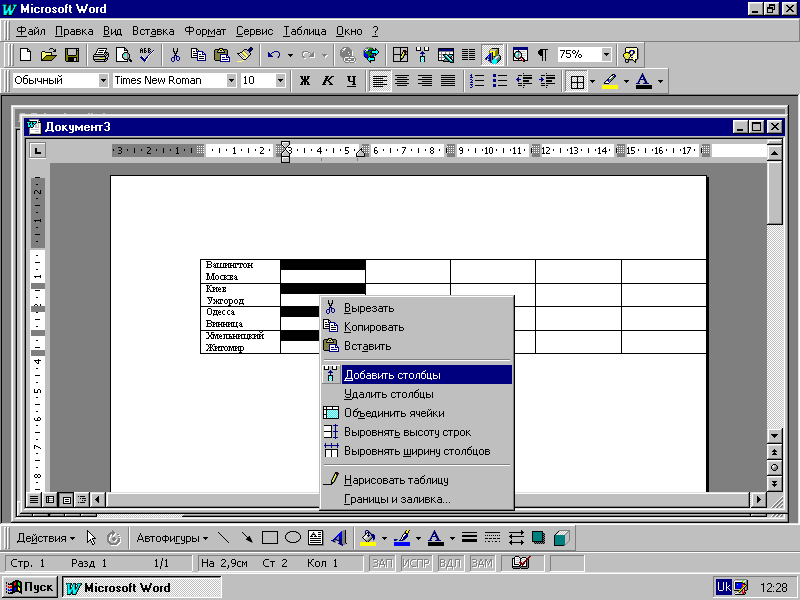Toggle Underline (Ч) formatting
Image resolution: width=800 pixels, height=600 pixels.
coord(351,81)
